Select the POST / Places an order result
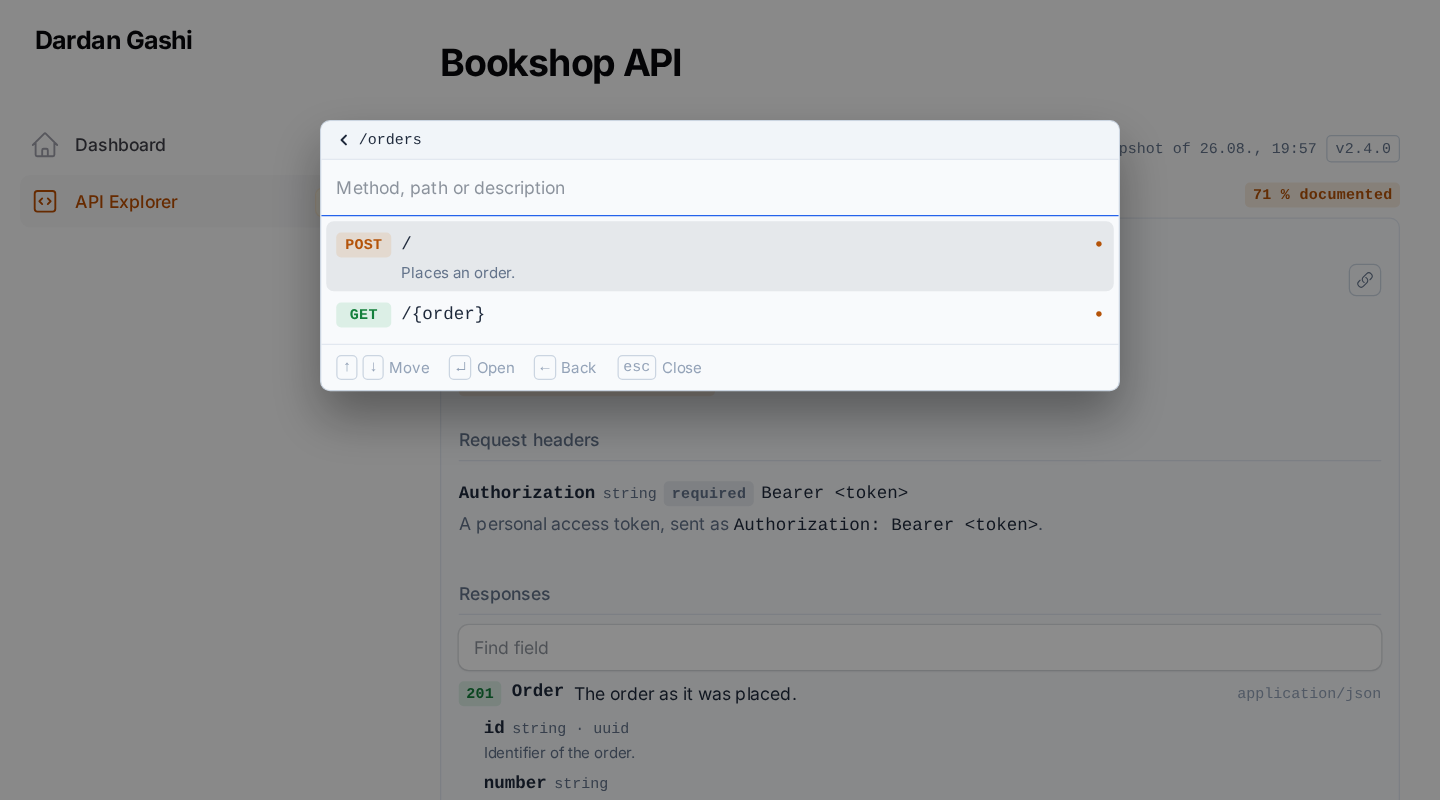The image size is (1440, 800). click(x=720, y=256)
